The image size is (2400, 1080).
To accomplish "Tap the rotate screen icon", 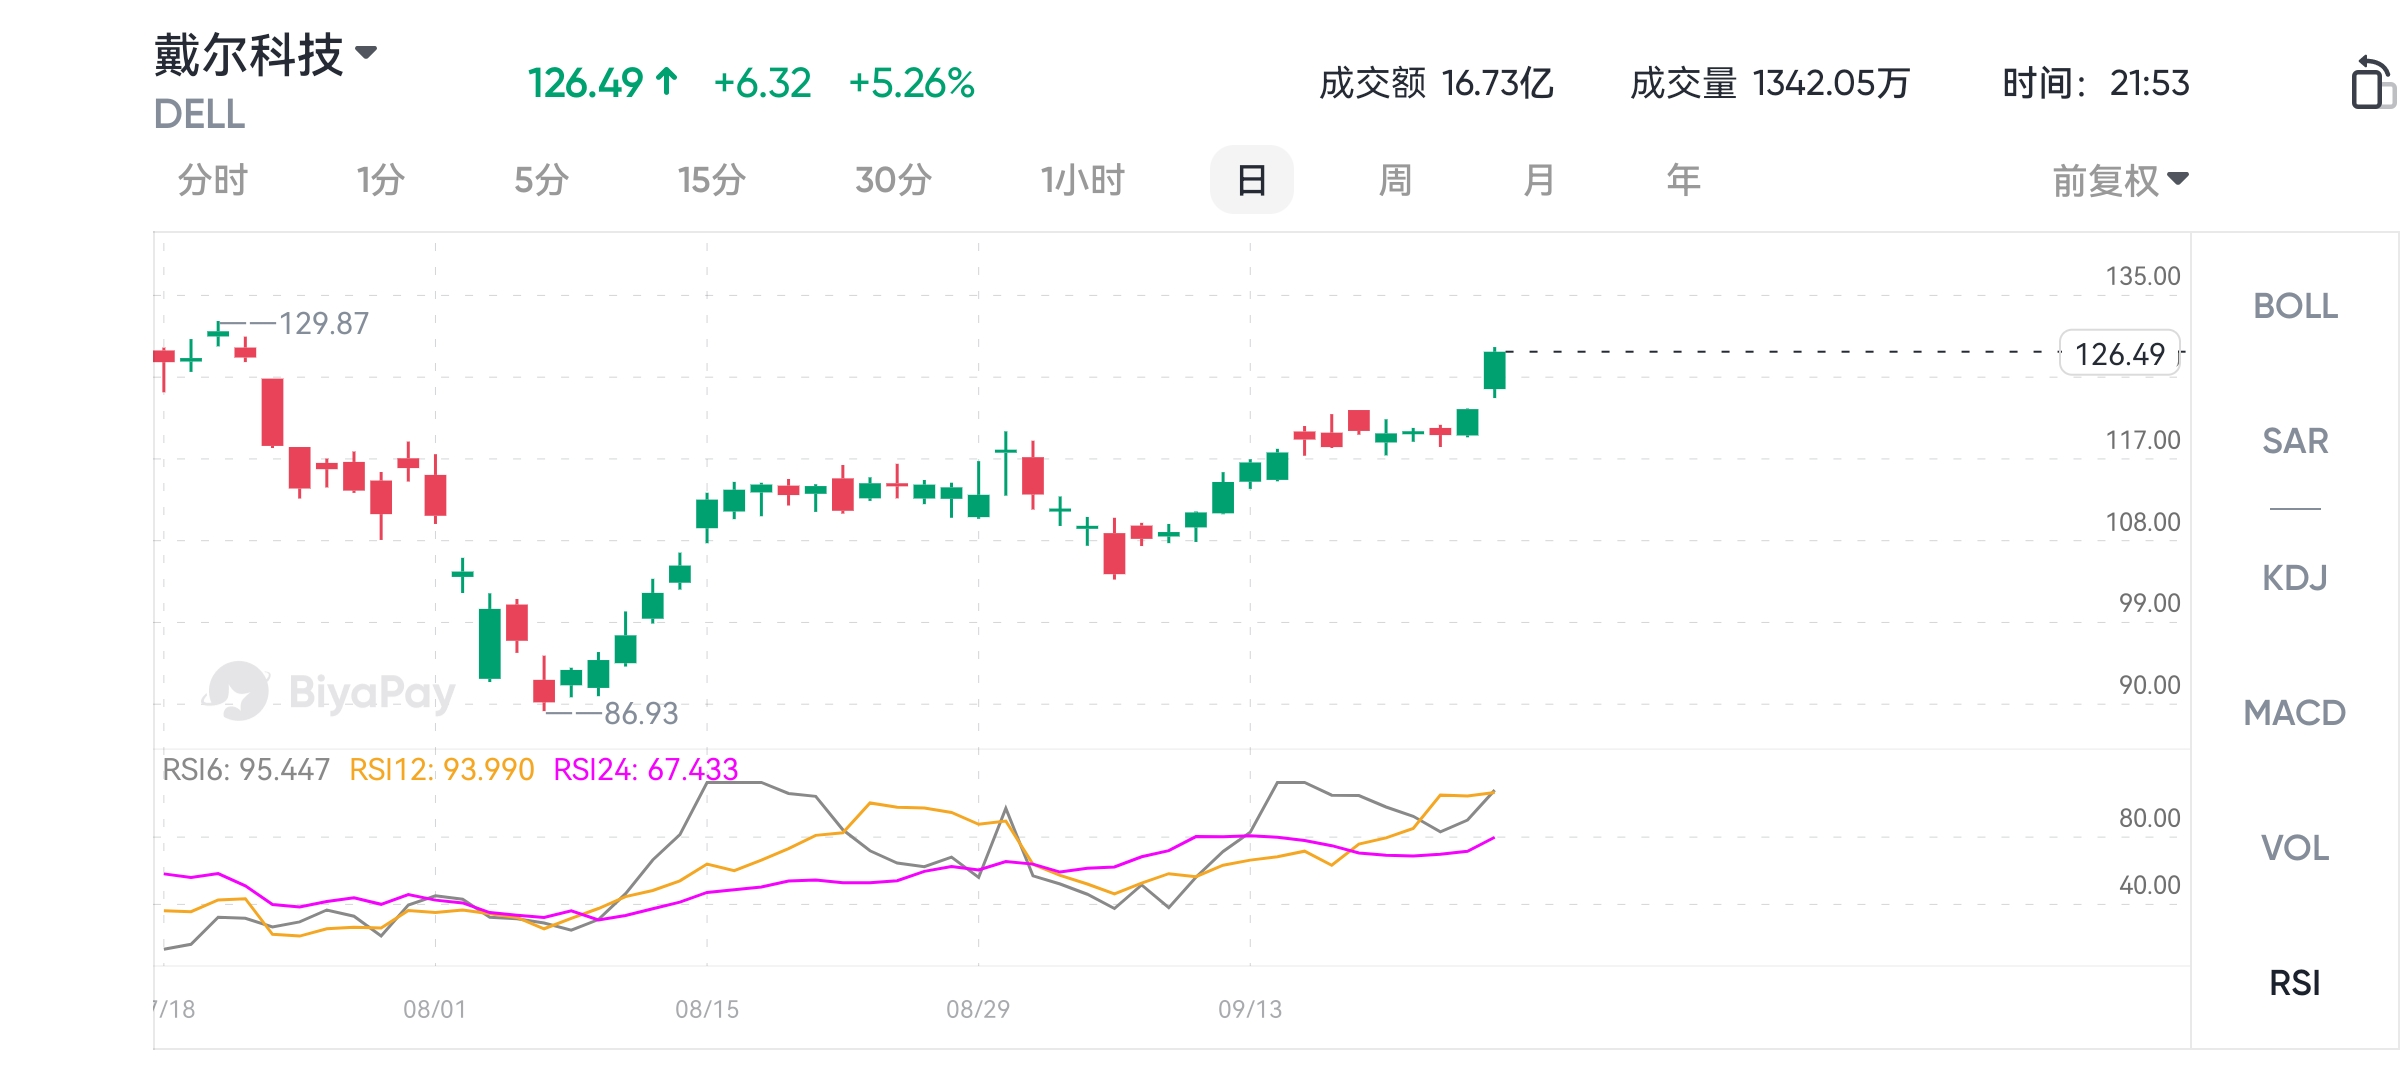I will (2372, 82).
